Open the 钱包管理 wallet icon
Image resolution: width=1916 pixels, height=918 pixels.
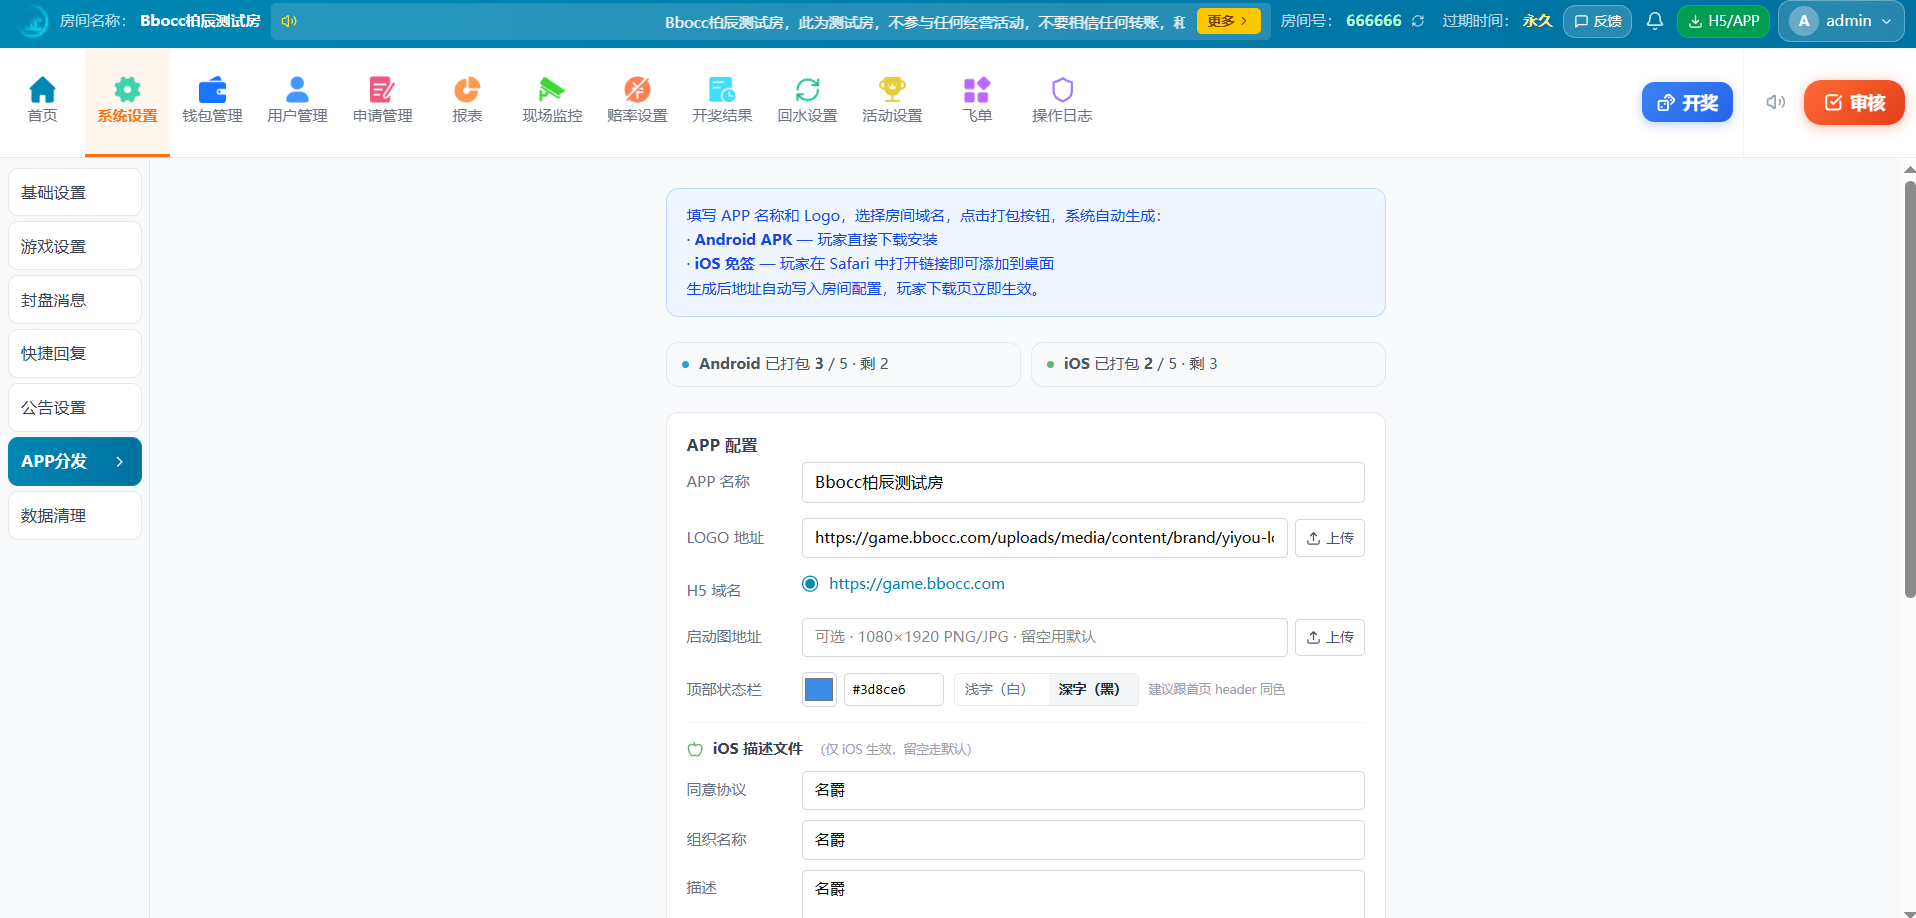(212, 90)
